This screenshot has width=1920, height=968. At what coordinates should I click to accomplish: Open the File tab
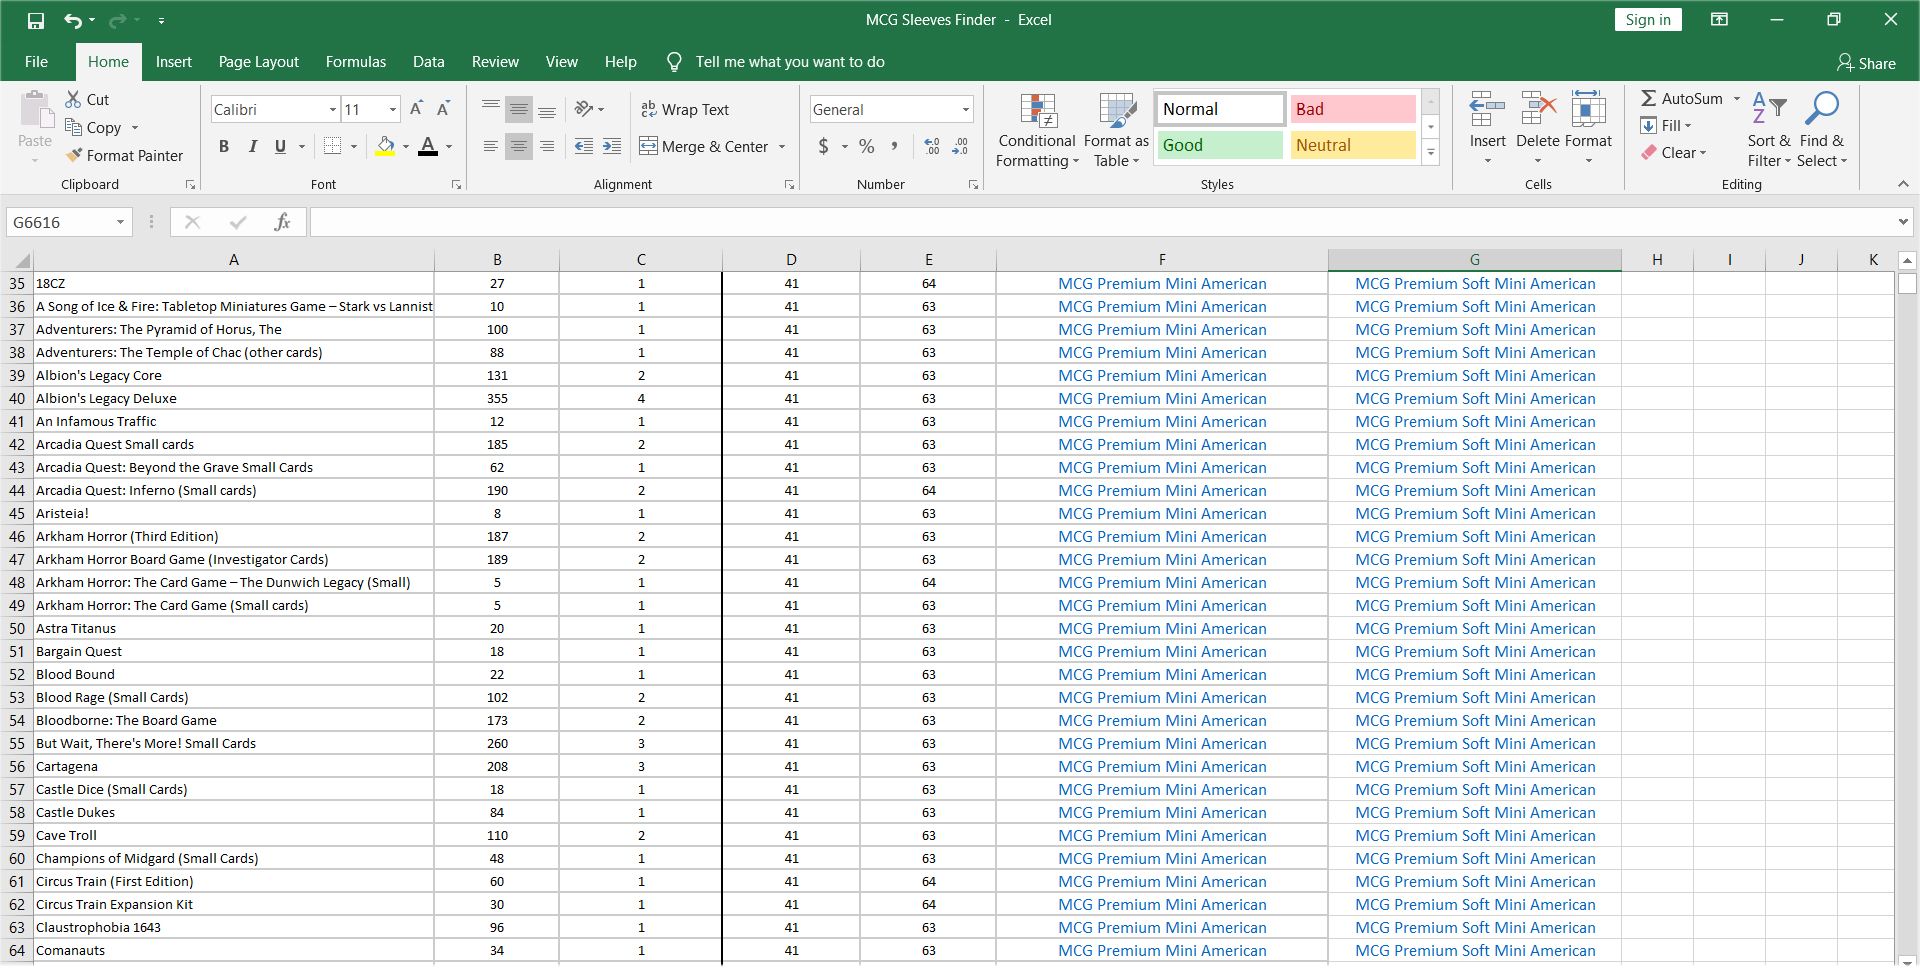tap(36, 61)
